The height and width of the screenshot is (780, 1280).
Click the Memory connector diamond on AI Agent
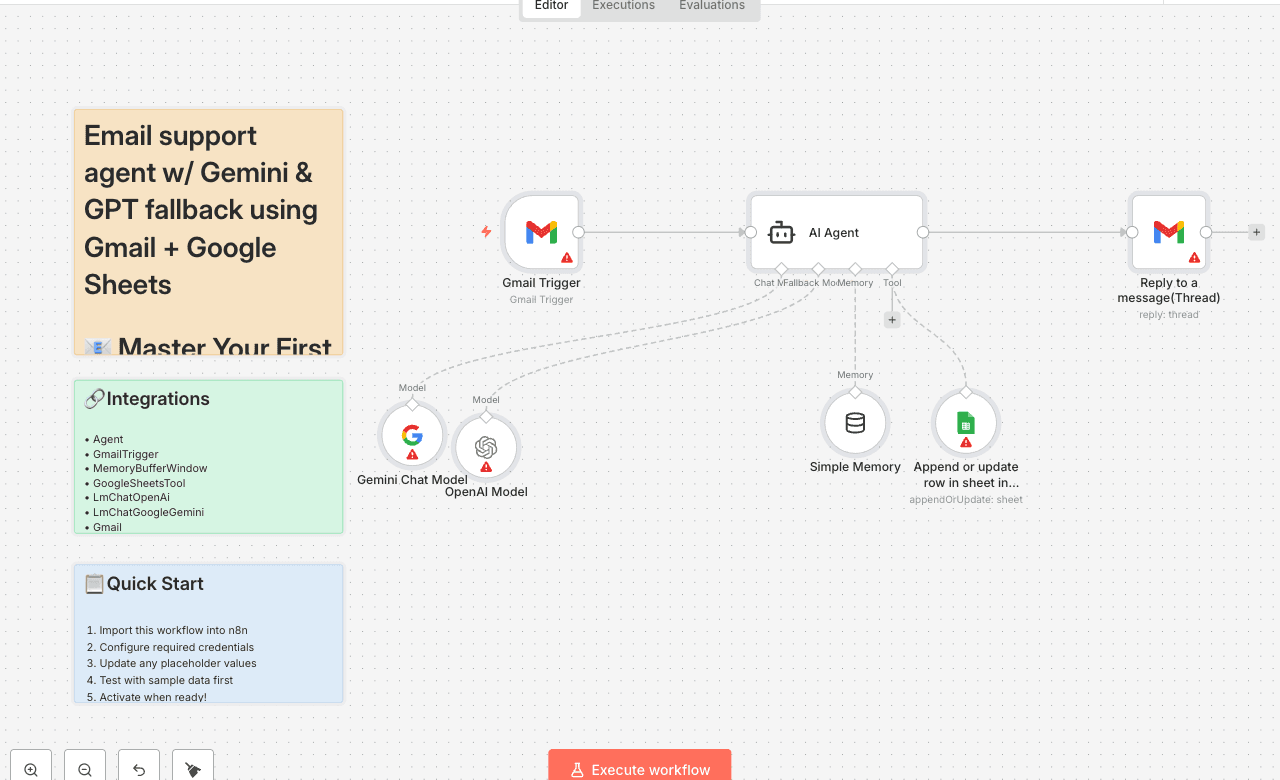click(x=855, y=268)
